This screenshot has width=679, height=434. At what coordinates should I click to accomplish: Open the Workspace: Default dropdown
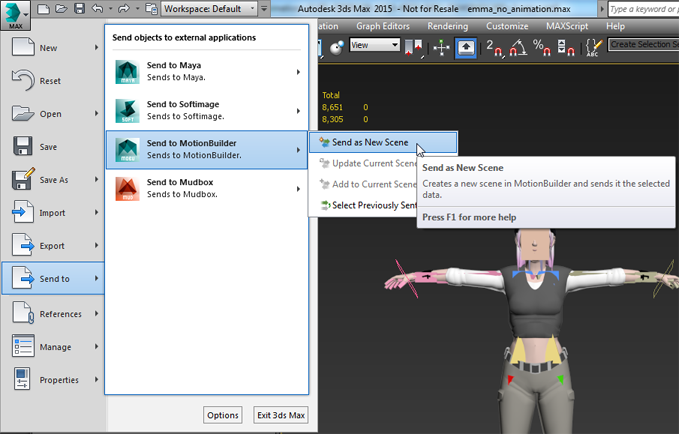(209, 9)
